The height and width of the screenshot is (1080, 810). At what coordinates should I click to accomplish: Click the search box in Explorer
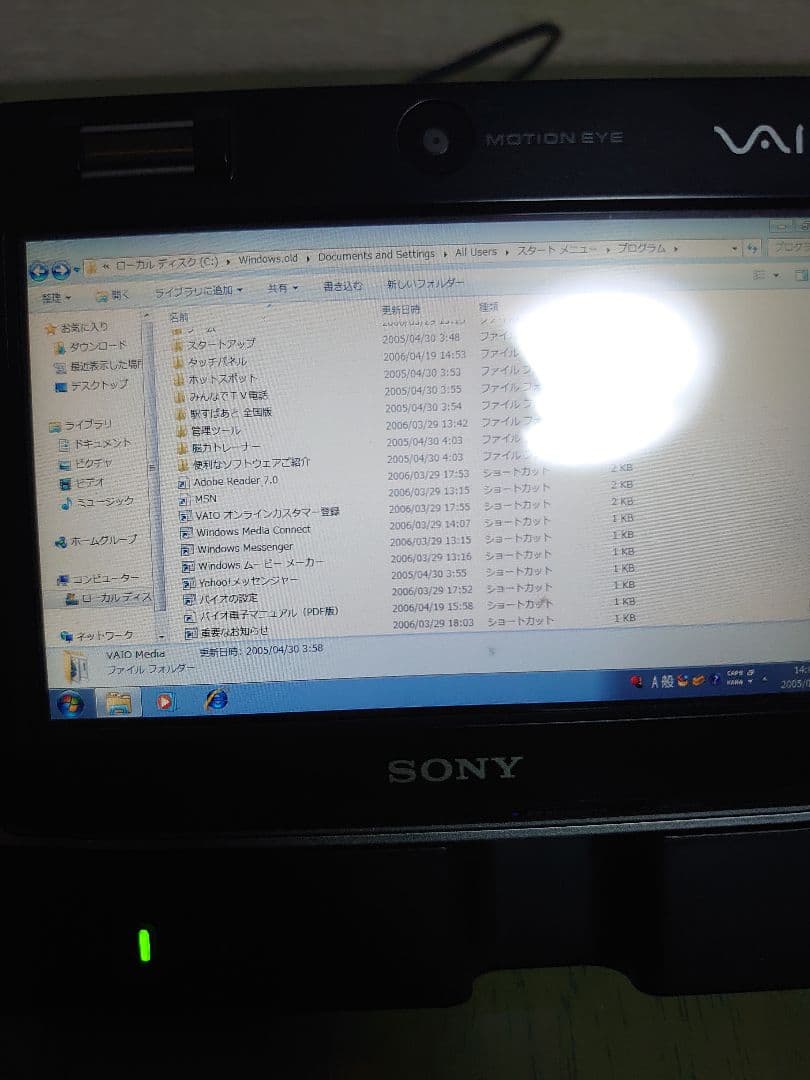tap(789, 246)
